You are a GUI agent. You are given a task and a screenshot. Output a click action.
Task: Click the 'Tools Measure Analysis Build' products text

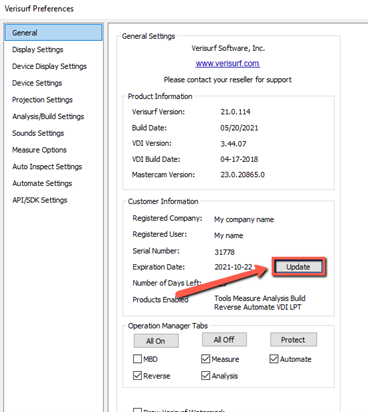(x=260, y=298)
